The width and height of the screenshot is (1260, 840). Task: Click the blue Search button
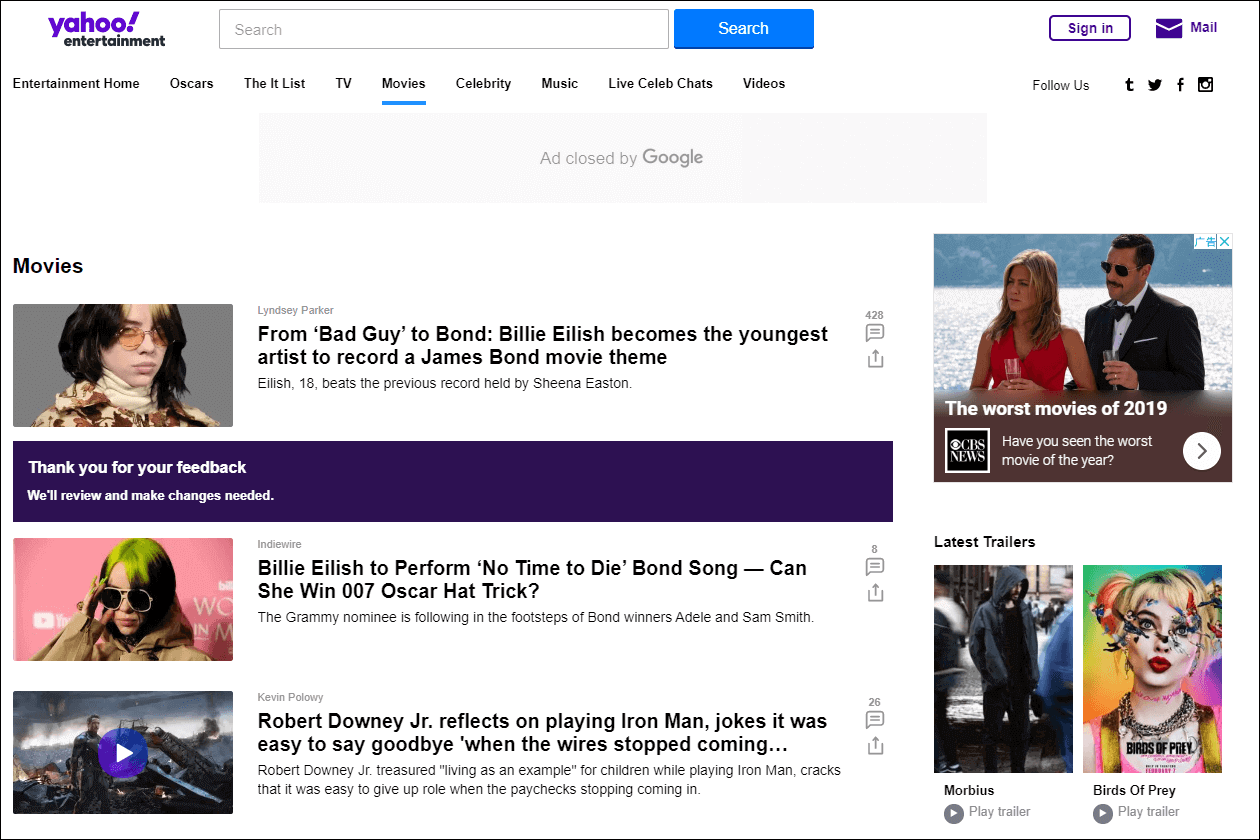[744, 29]
